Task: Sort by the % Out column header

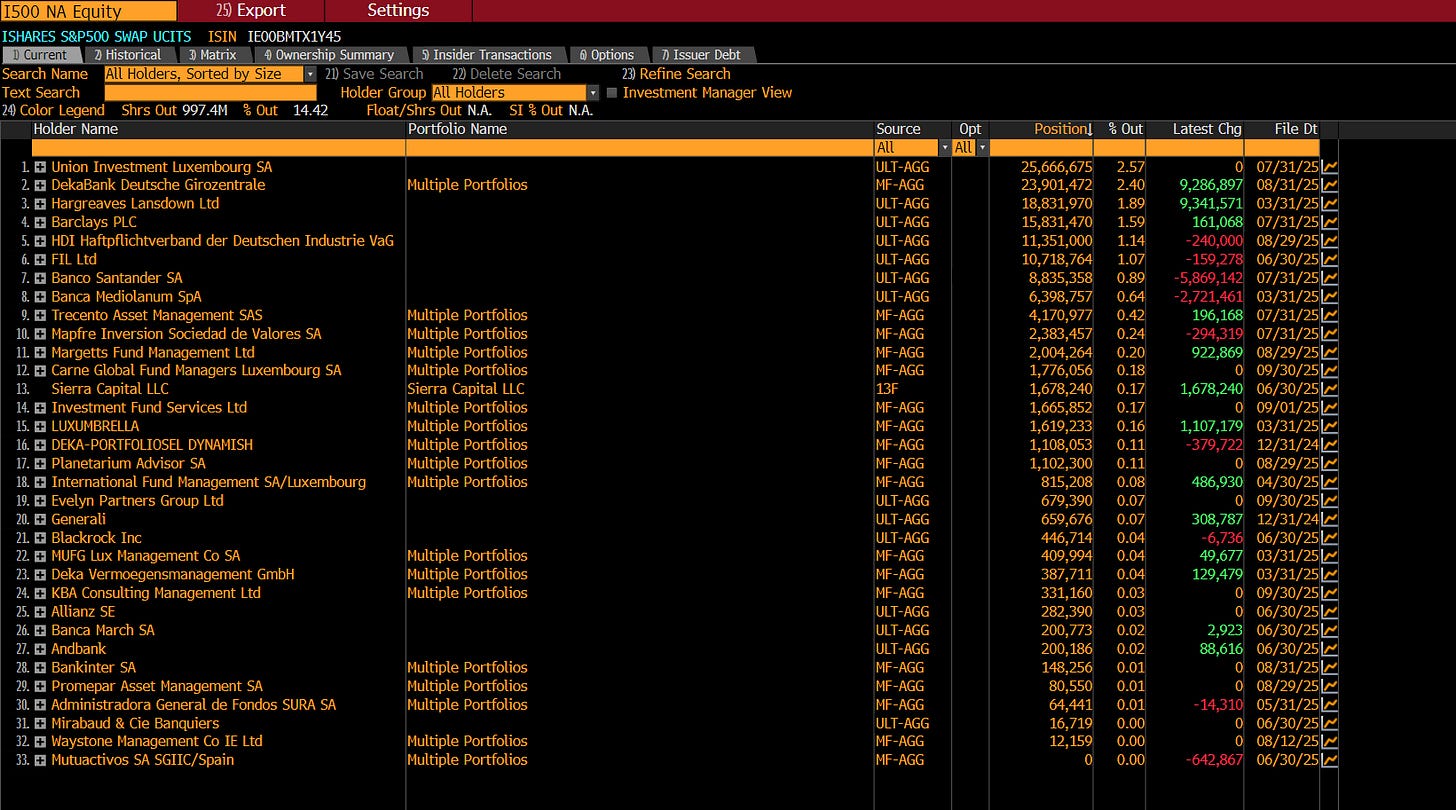Action: pos(1125,129)
